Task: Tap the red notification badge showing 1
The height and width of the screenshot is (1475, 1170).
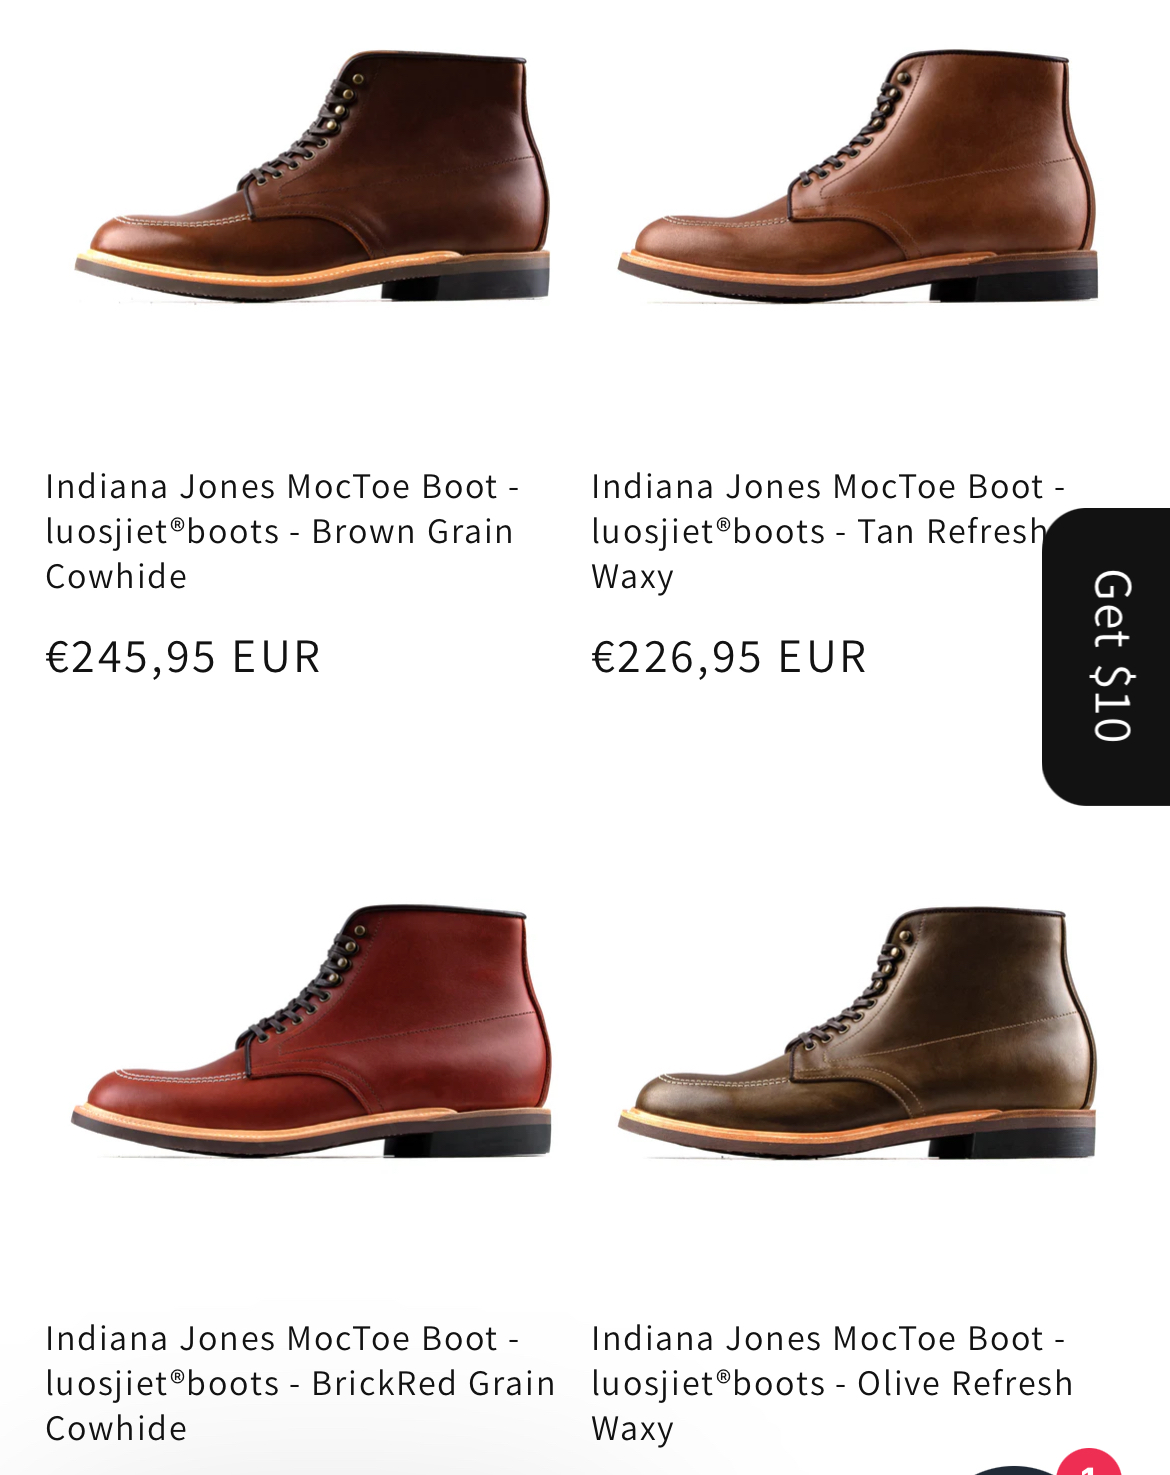Action: (x=1089, y=1463)
